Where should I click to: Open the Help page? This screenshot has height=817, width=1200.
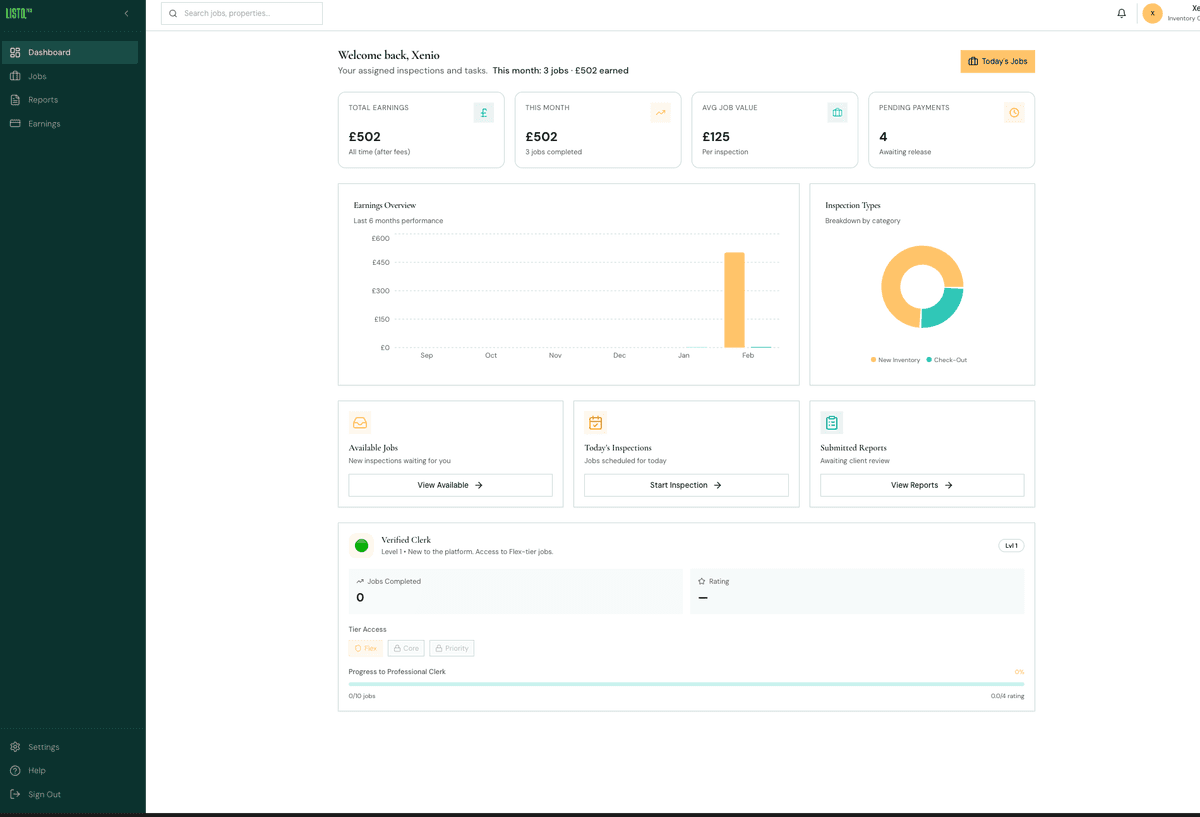[70, 771]
